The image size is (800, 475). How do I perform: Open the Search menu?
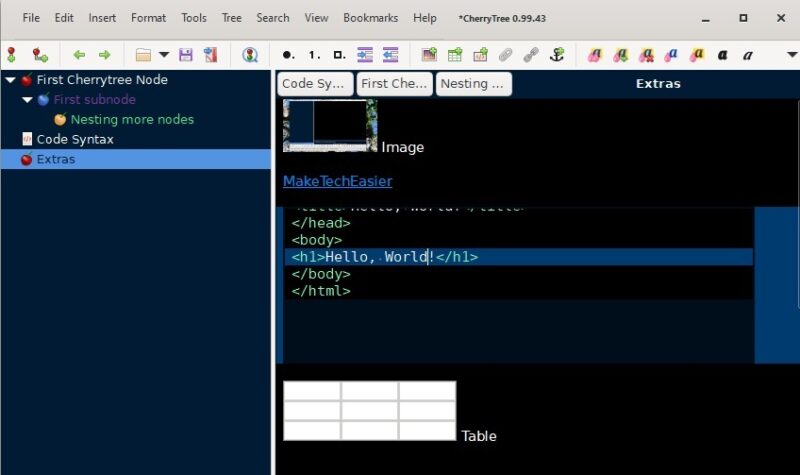[273, 18]
